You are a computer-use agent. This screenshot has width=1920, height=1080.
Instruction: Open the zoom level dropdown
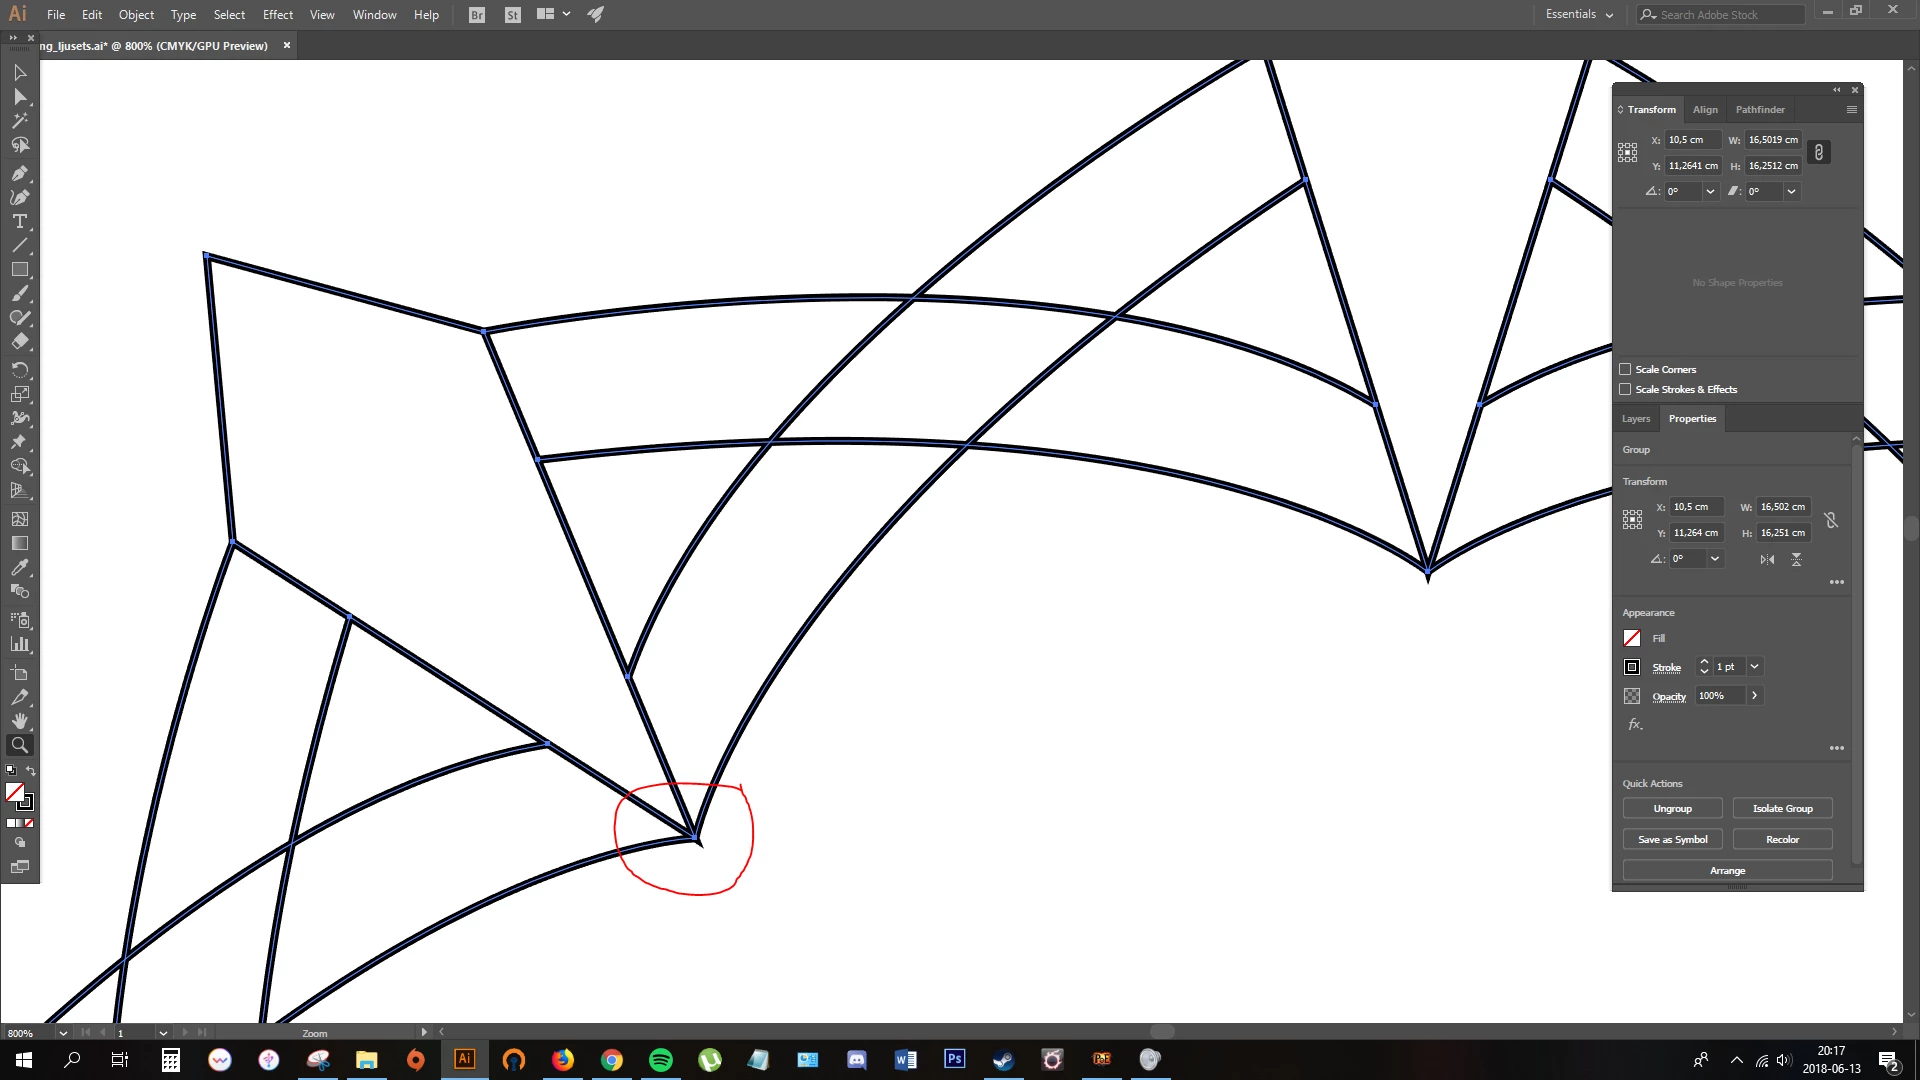(x=63, y=1033)
